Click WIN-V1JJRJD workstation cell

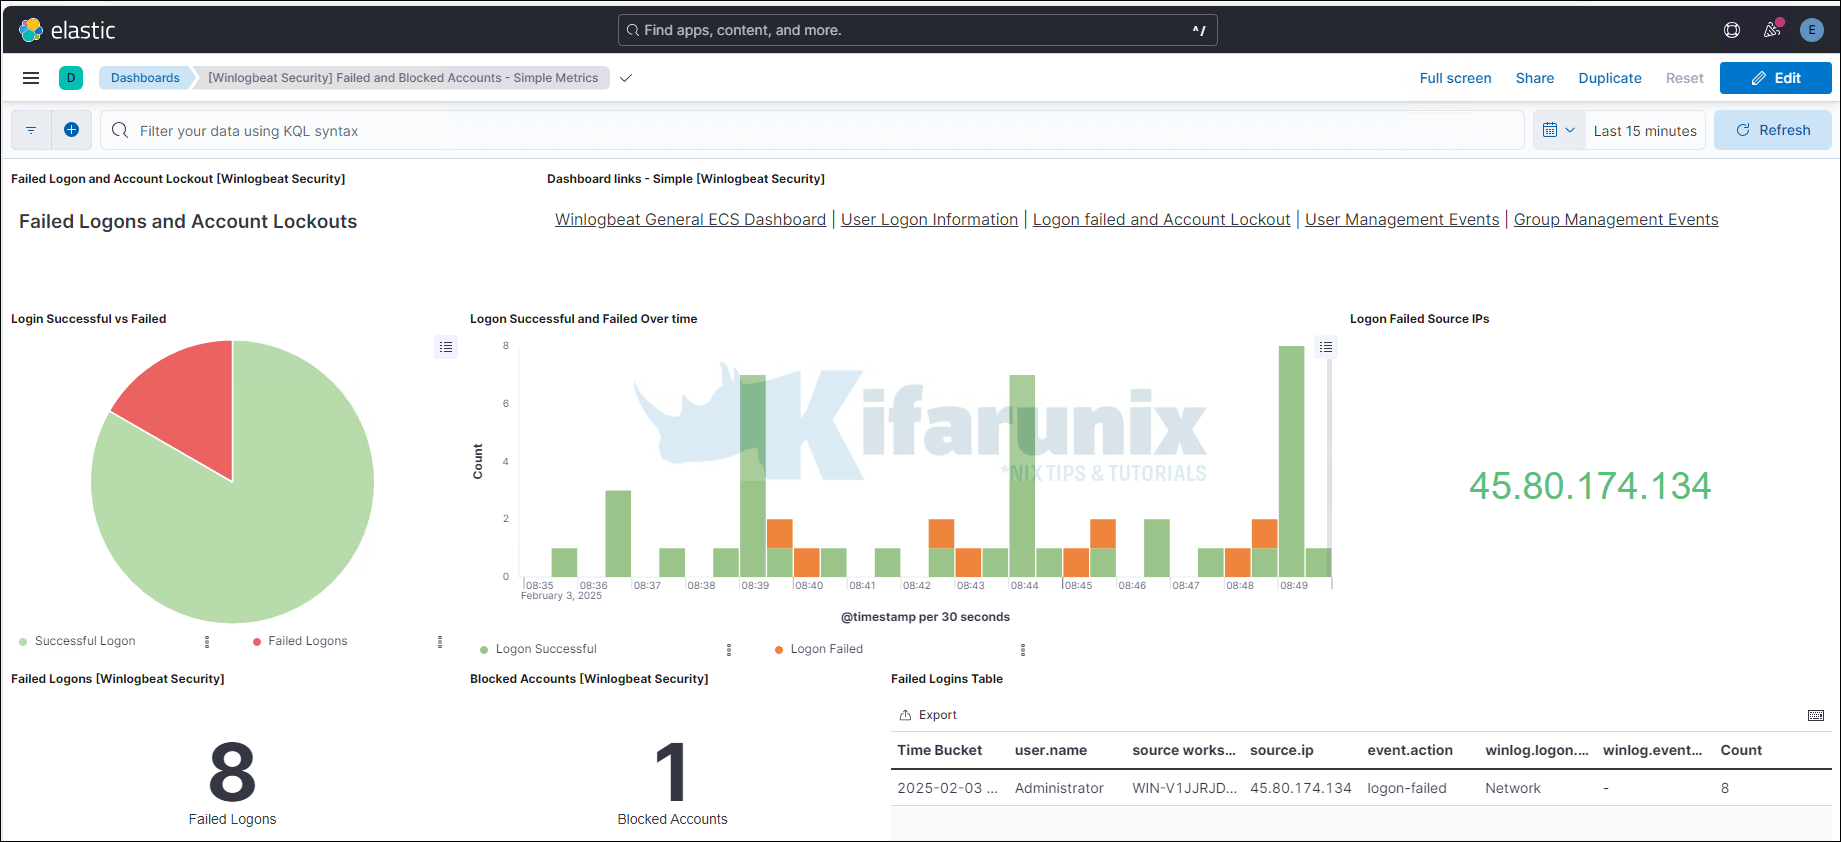[x=1184, y=788]
